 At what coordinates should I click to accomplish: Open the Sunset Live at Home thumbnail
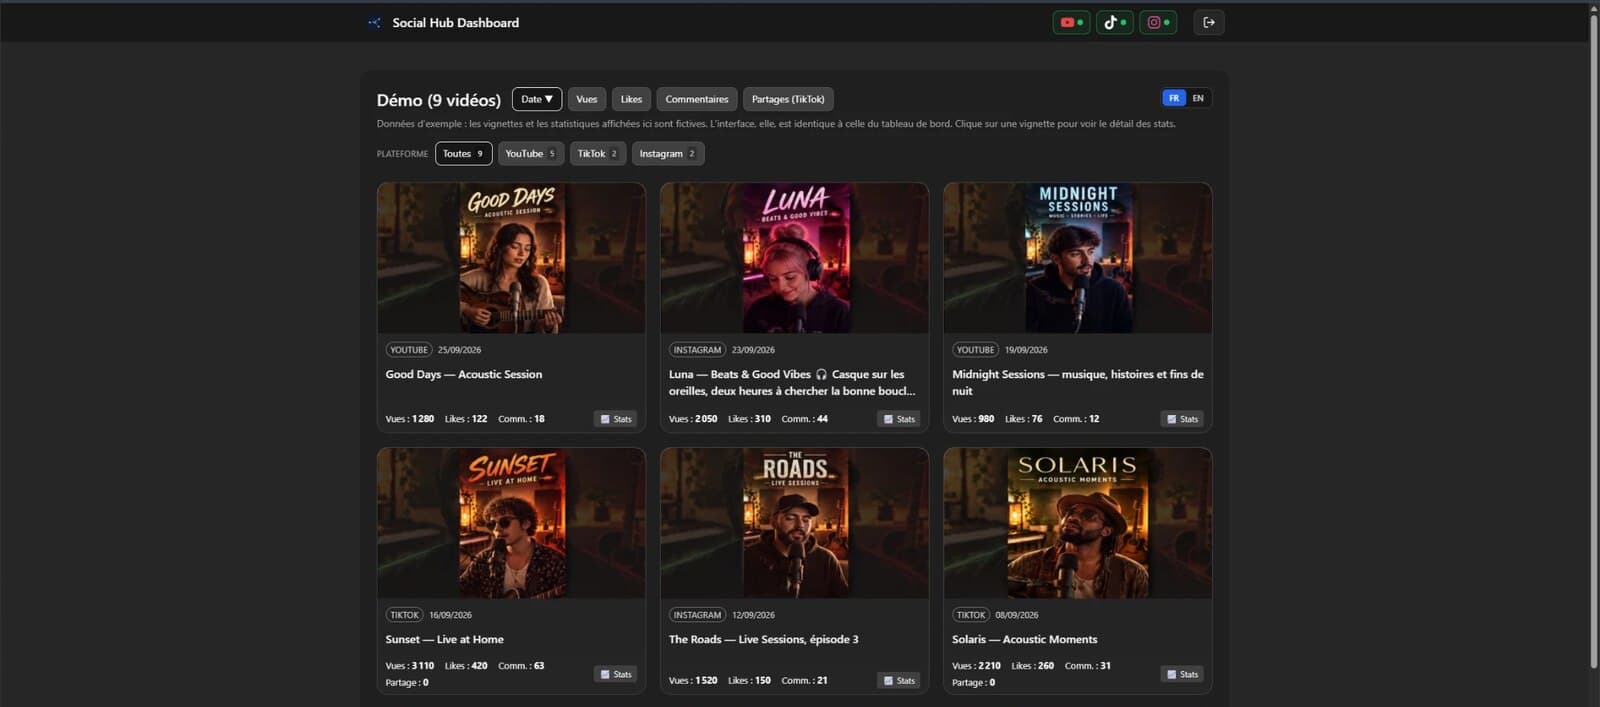coord(511,523)
